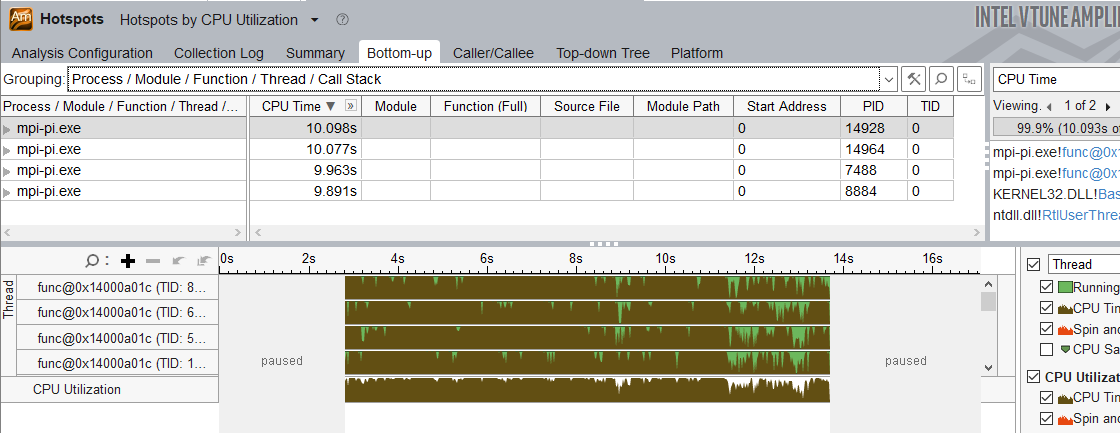Uncheck CPU Utilization Spin checkbox

pyautogui.click(x=1046, y=418)
